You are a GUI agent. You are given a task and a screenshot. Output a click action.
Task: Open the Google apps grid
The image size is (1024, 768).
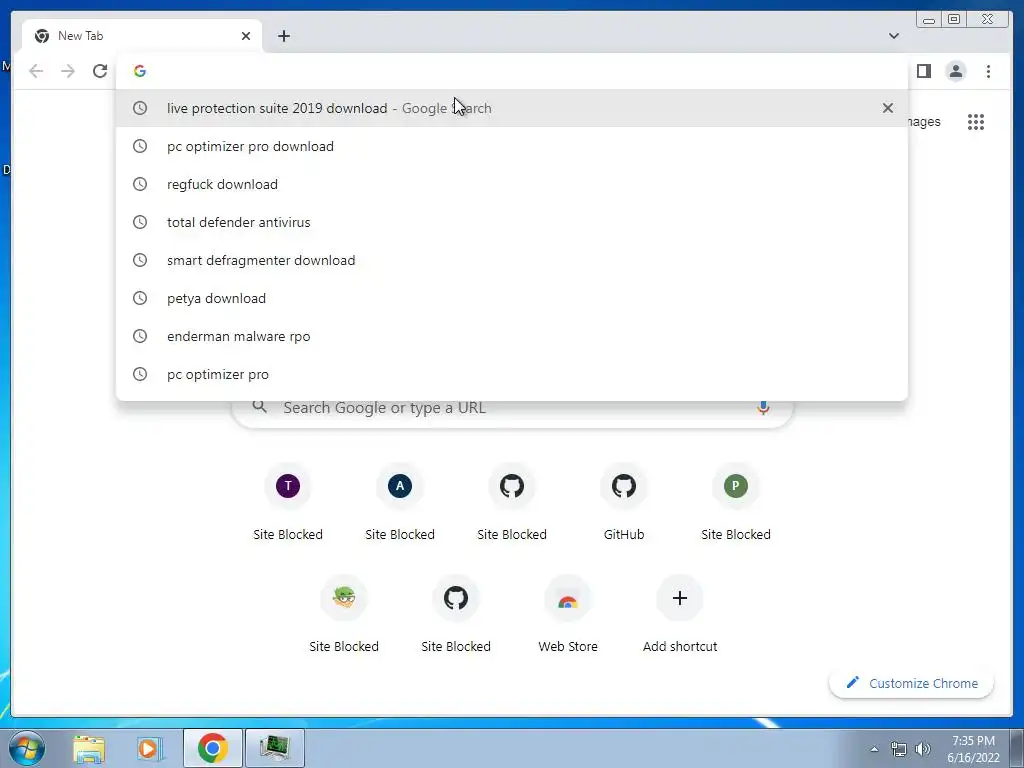pyautogui.click(x=976, y=121)
